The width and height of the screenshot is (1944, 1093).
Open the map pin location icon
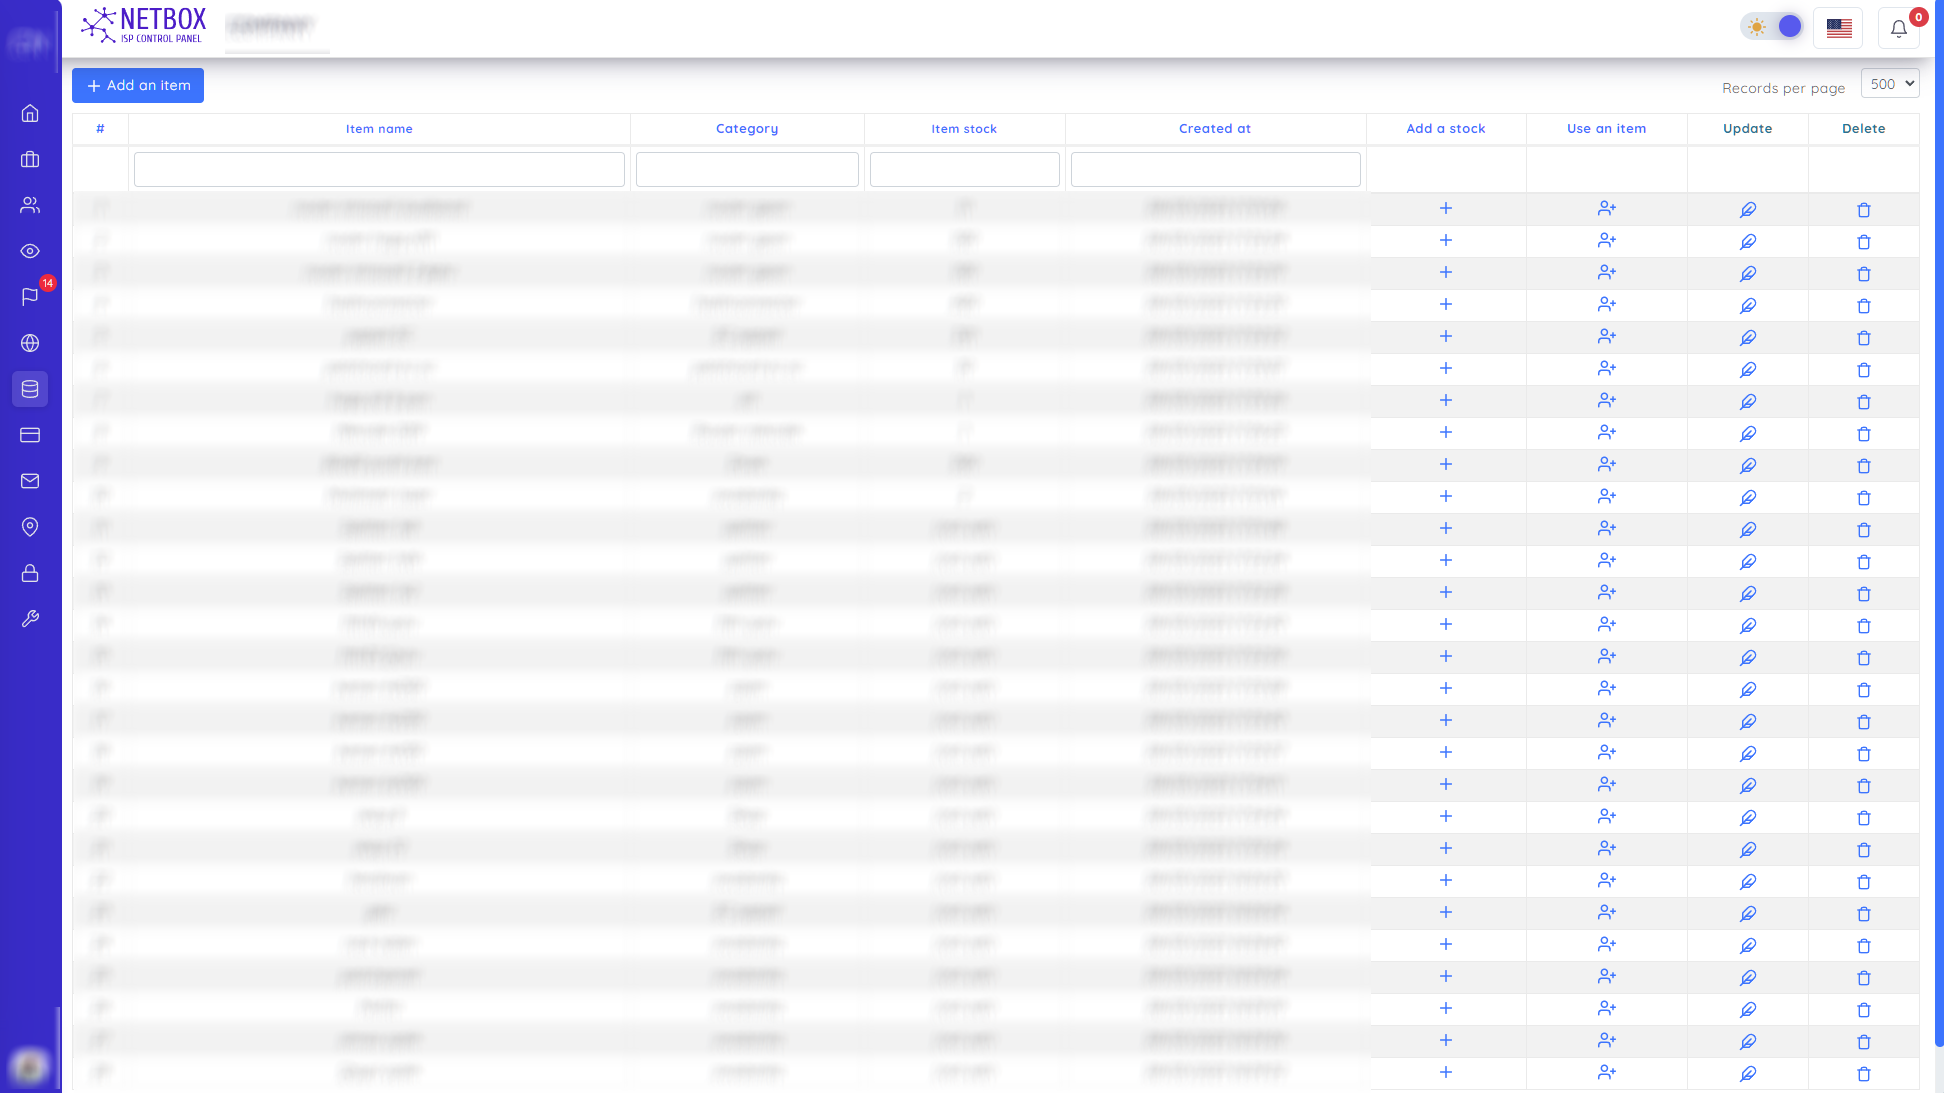pos(30,527)
